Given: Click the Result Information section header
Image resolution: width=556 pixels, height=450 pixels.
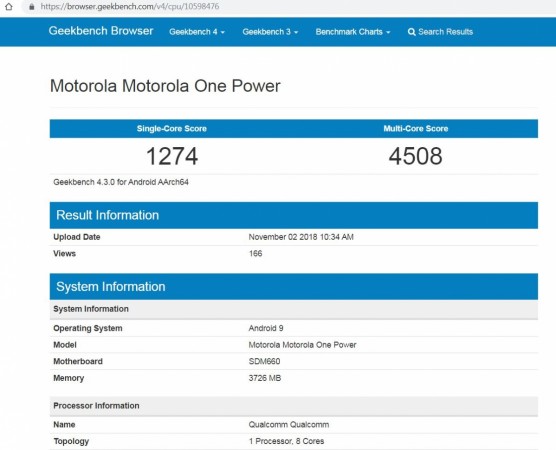Looking at the screenshot, I should click(x=294, y=215).
